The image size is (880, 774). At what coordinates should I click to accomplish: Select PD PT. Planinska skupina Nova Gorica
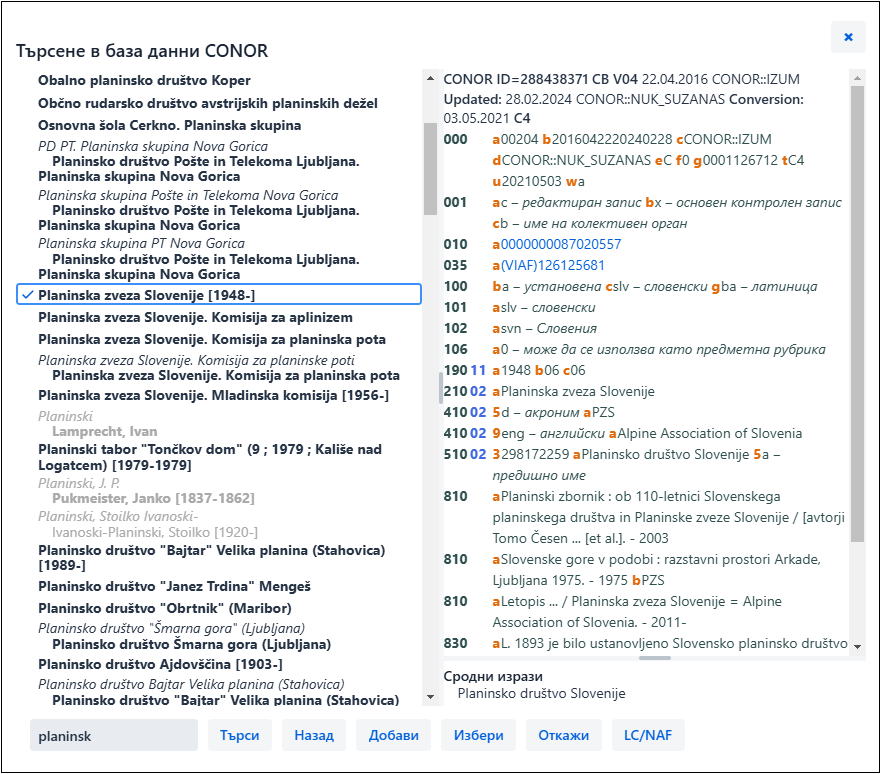153,146
